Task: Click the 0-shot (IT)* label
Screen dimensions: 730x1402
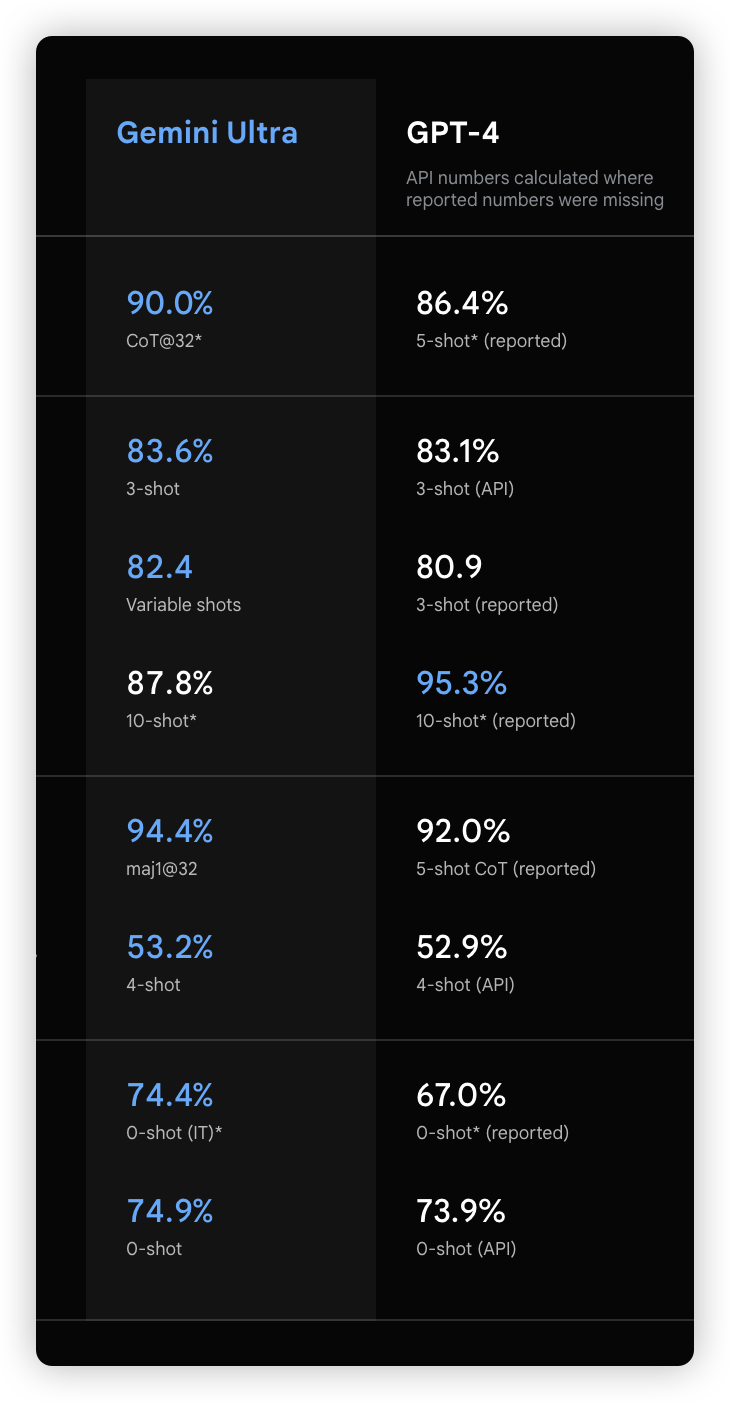Action: pos(174,1133)
